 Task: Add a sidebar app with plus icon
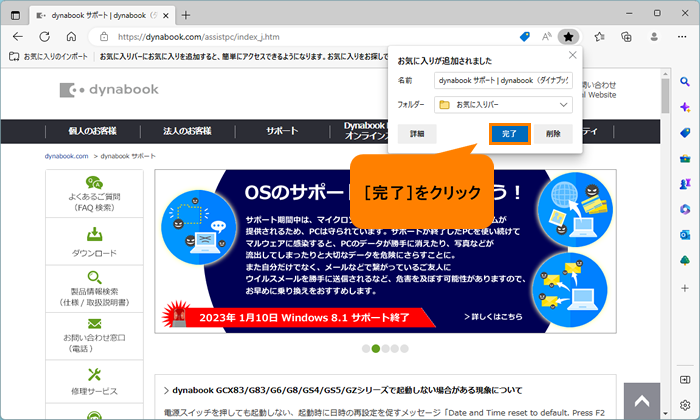685,288
